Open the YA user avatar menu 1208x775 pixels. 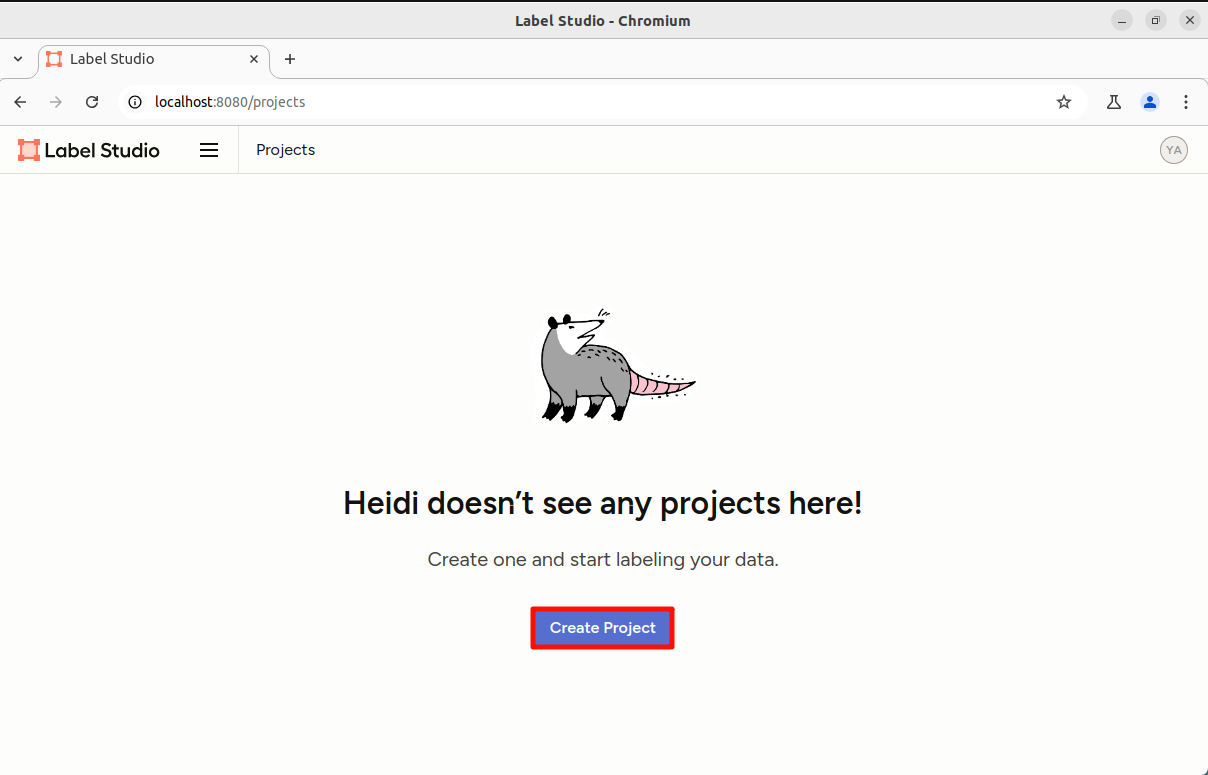coord(1174,150)
